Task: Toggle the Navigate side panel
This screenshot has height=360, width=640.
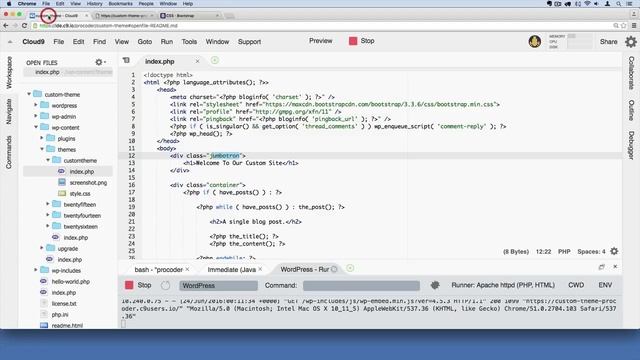Action: point(9,111)
